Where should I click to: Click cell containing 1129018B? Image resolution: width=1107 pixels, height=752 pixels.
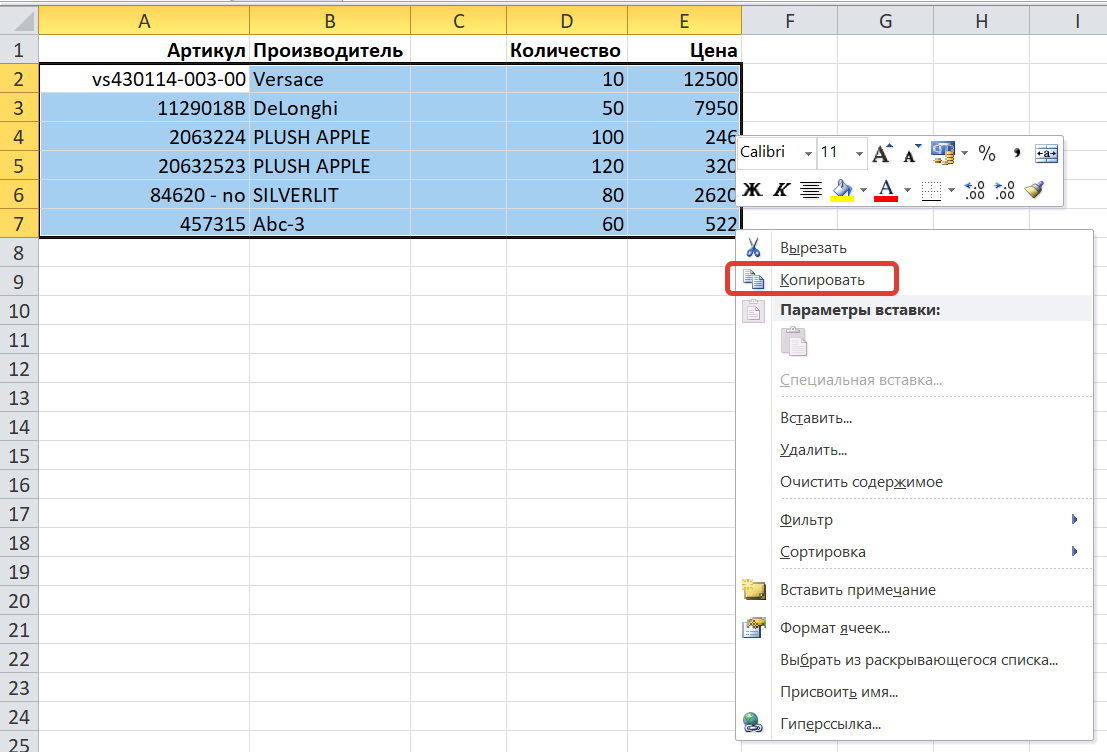tap(144, 108)
